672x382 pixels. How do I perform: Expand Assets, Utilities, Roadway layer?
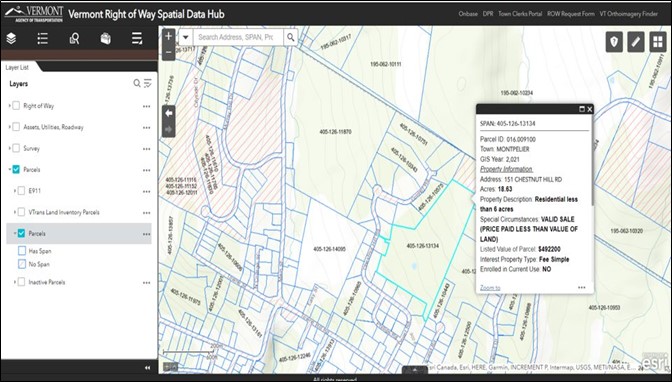coord(9,127)
